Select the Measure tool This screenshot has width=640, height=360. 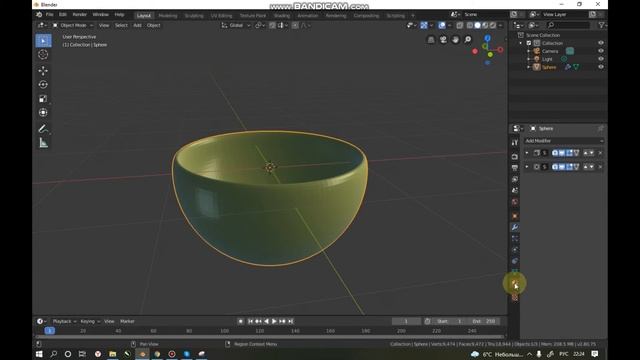43,143
